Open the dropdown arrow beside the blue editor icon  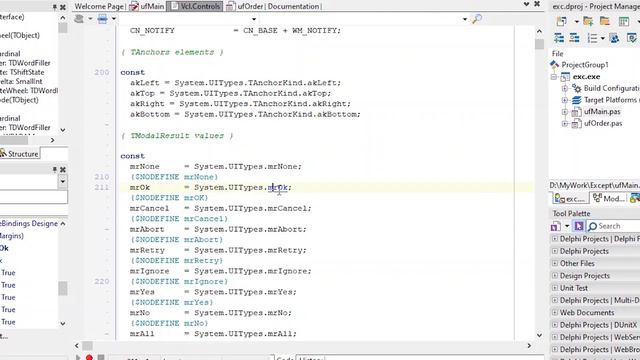[x=114, y=19]
